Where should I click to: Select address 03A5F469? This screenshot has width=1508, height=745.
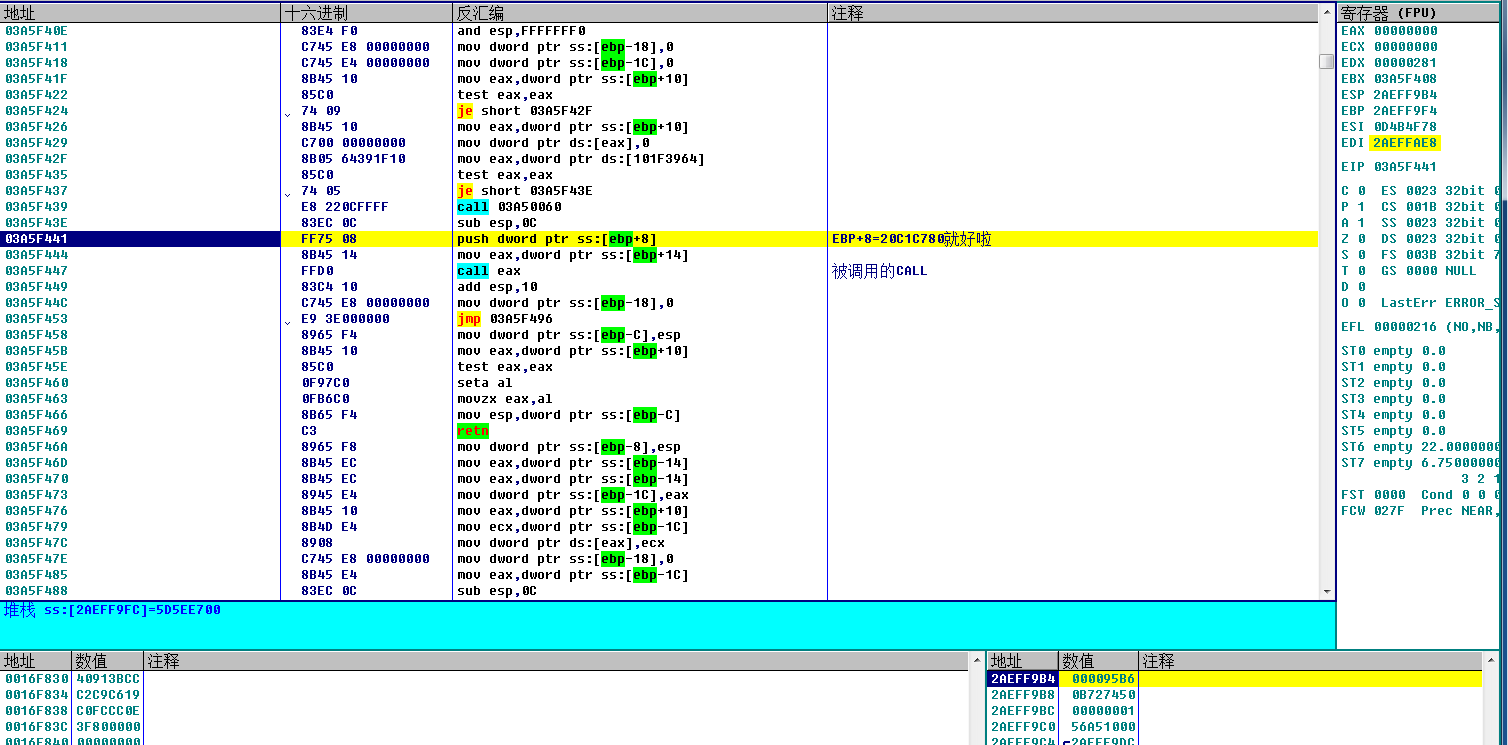(37, 431)
